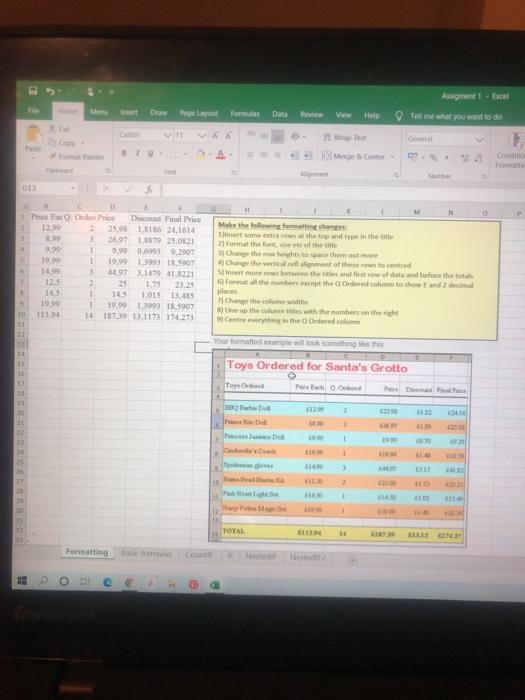
Task: Align text to the right
Action: tap(278, 155)
